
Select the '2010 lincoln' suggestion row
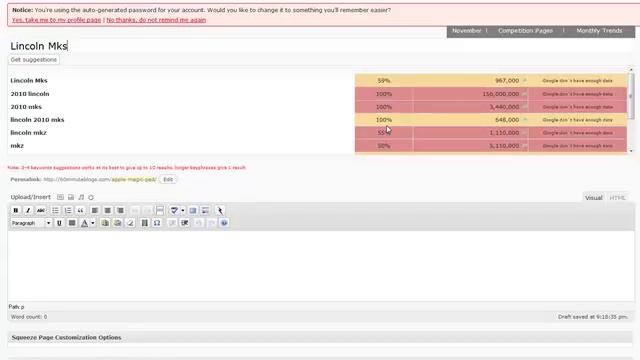[x=318, y=93]
